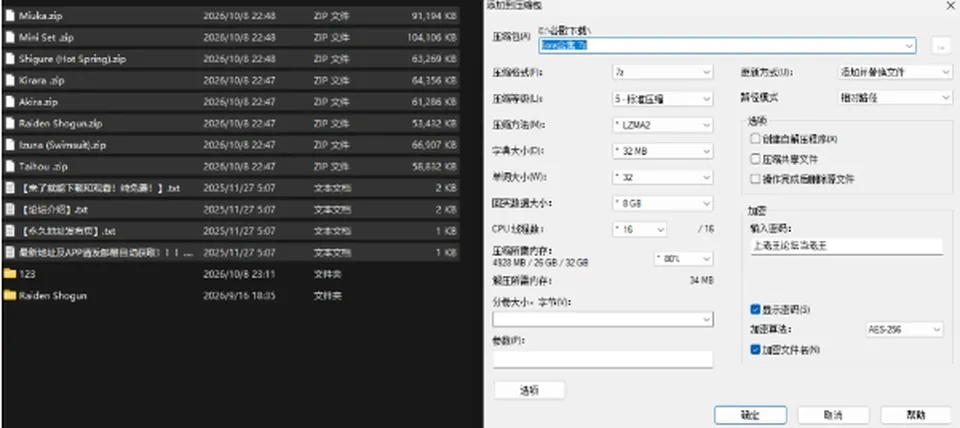Expand the solid block size dropdown showing 8 GB
The height and width of the screenshot is (428, 960).
tap(662, 203)
